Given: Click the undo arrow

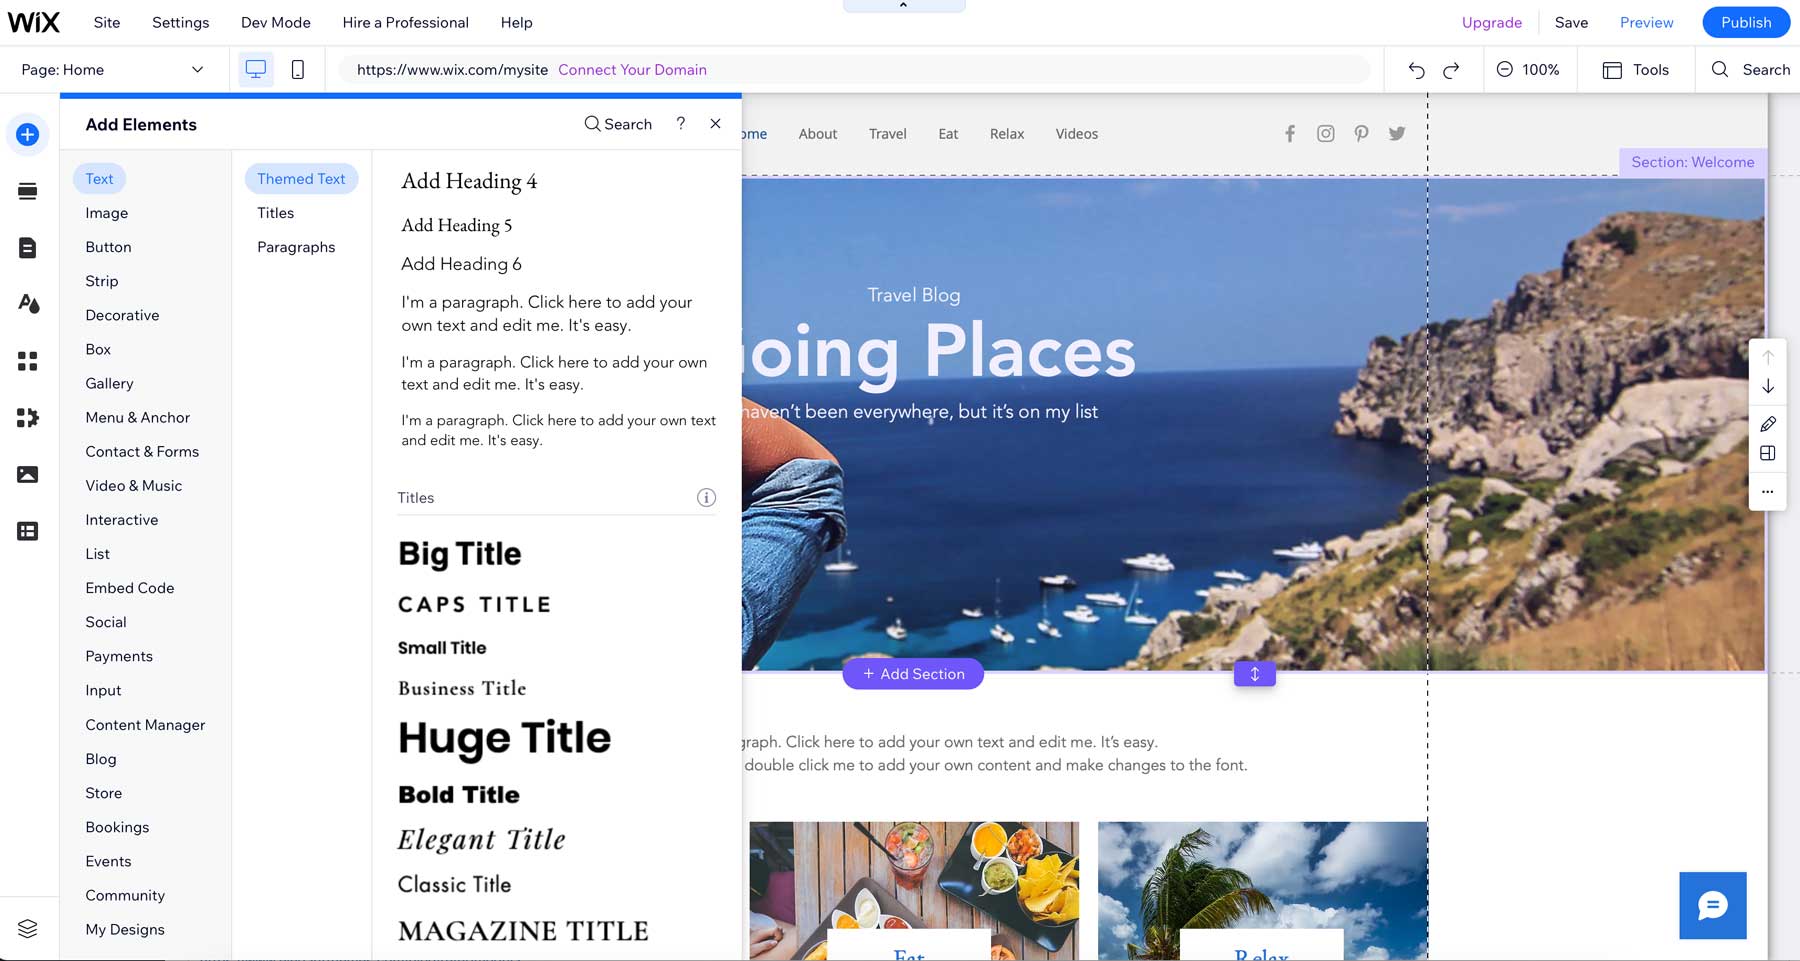Looking at the screenshot, I should click(1416, 70).
